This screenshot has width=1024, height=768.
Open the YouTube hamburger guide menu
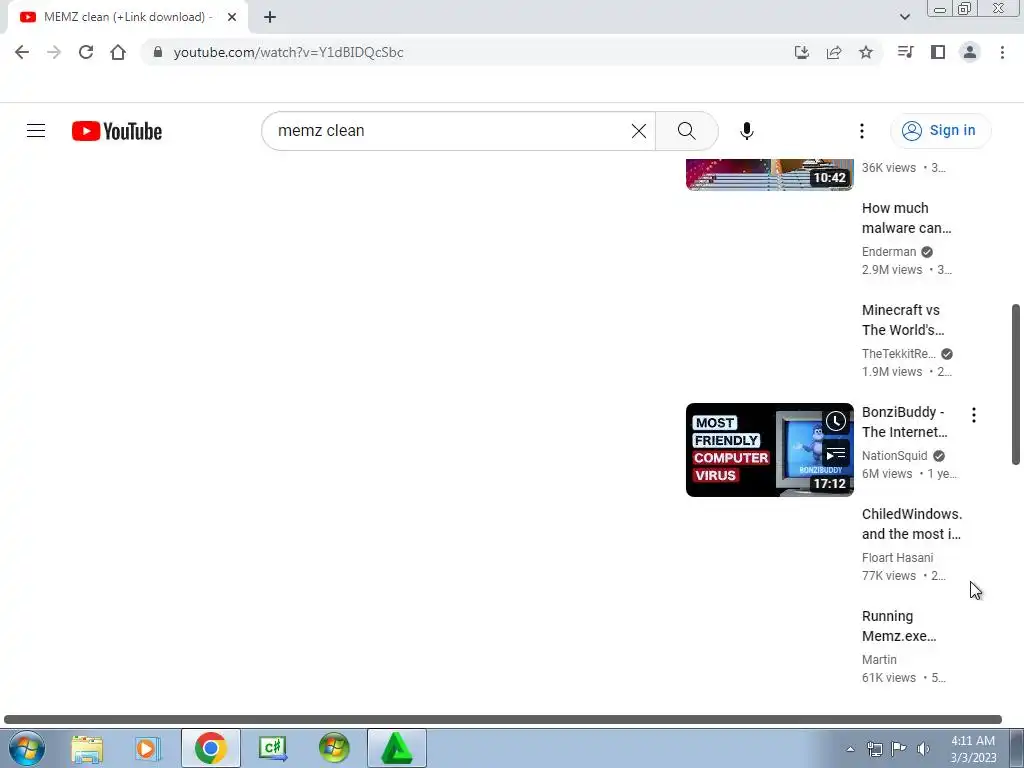[36, 131]
